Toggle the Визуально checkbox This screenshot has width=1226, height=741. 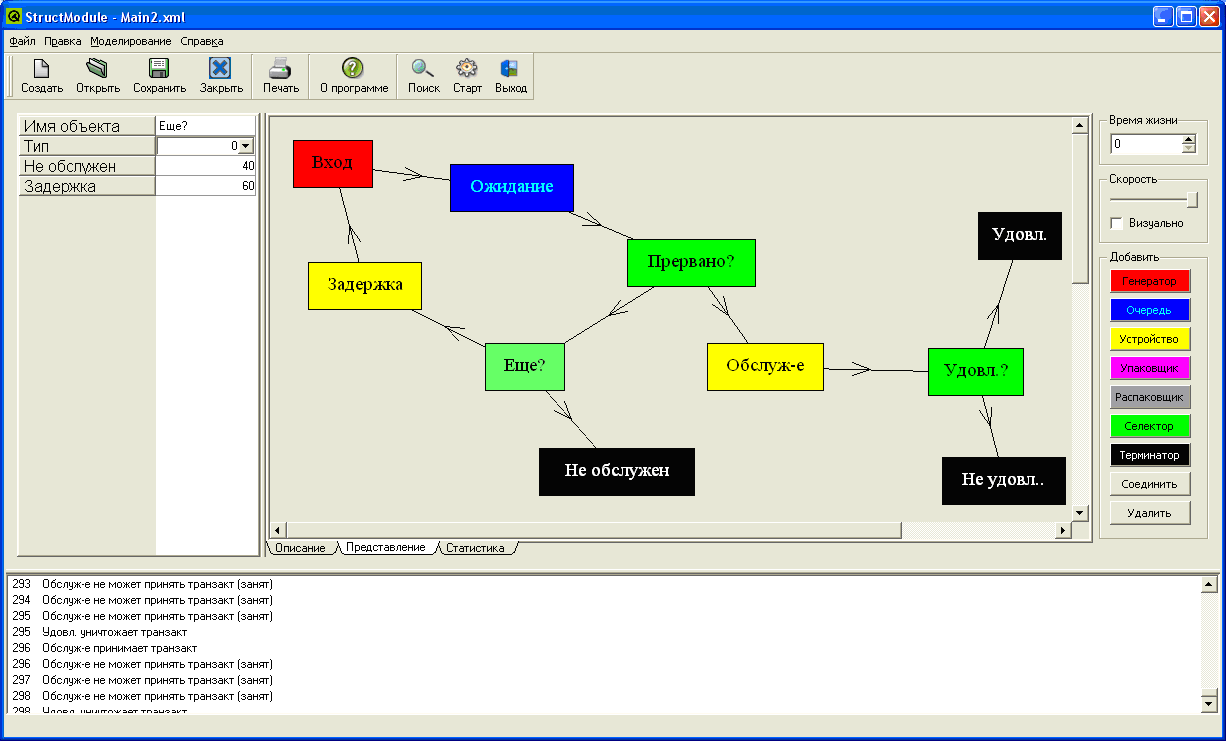click(1116, 223)
